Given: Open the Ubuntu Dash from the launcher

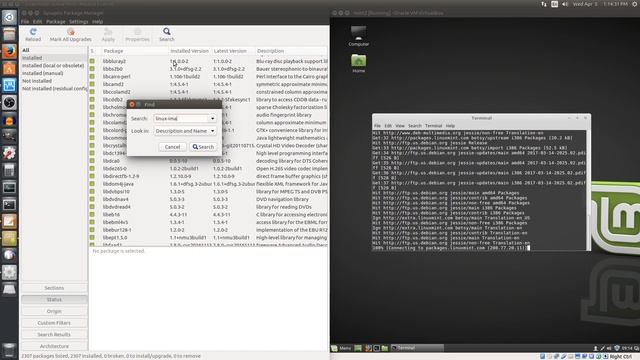Looking at the screenshot, I should (x=9, y=17).
